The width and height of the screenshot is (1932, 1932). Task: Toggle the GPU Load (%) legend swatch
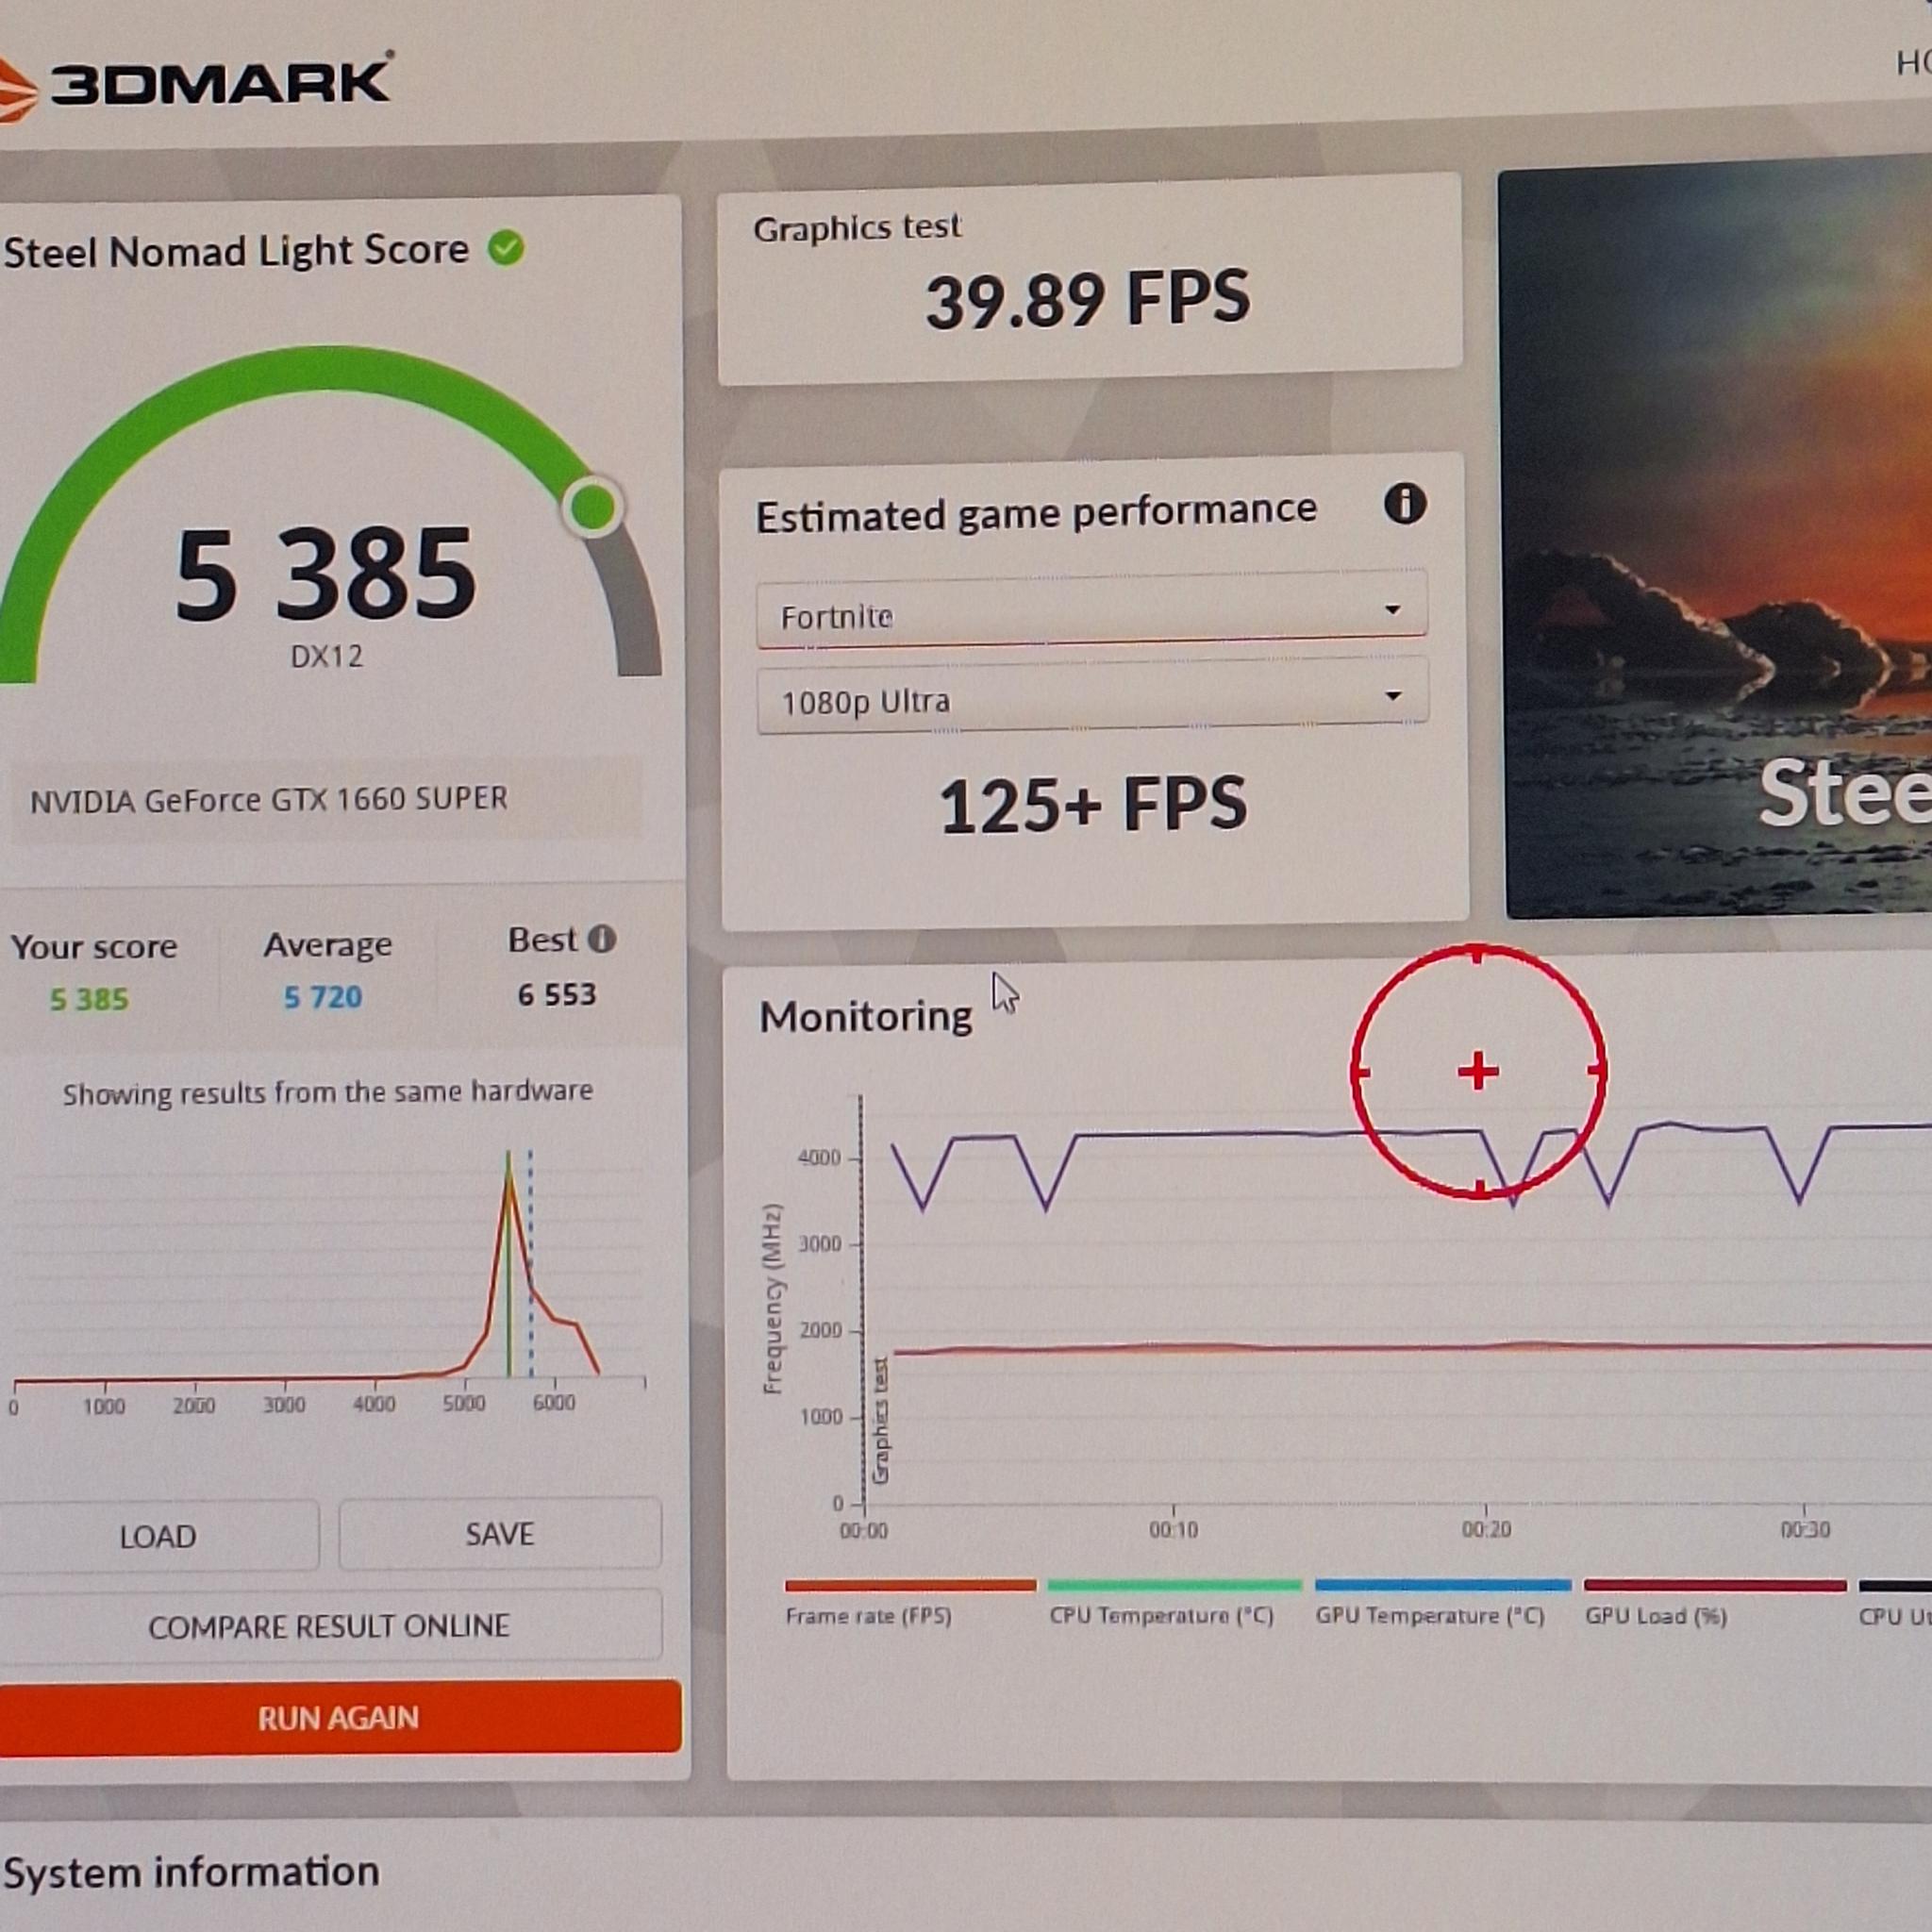(1715, 1585)
